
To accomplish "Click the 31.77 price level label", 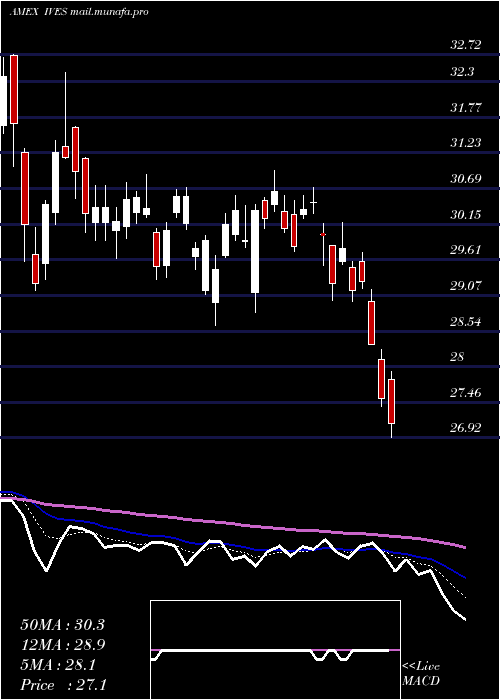I will pyautogui.click(x=466, y=107).
